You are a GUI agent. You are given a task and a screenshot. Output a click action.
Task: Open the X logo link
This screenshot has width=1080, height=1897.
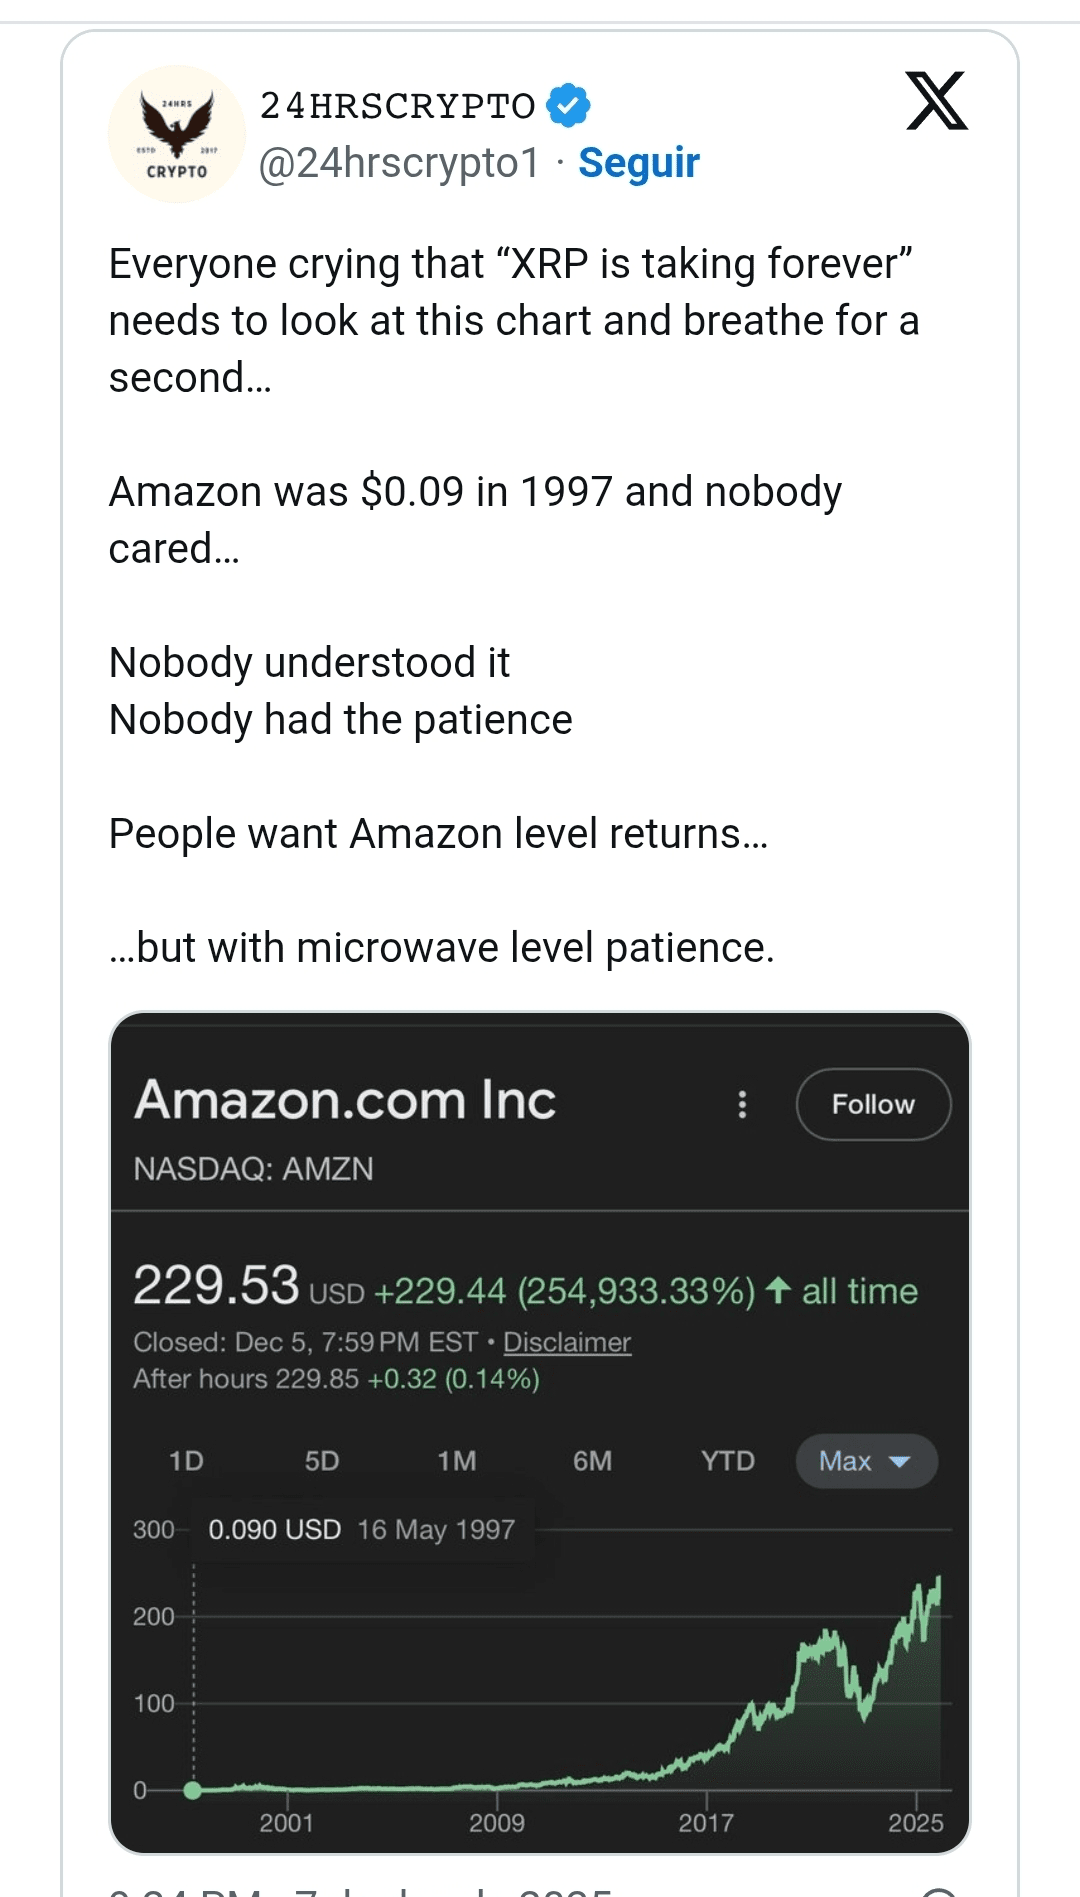936,101
